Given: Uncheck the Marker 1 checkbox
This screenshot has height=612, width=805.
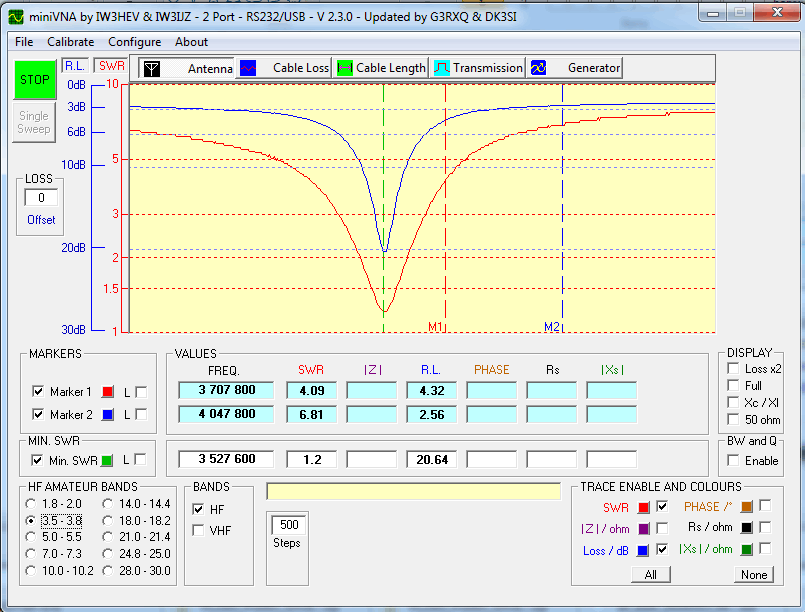Looking at the screenshot, I should [x=38, y=390].
